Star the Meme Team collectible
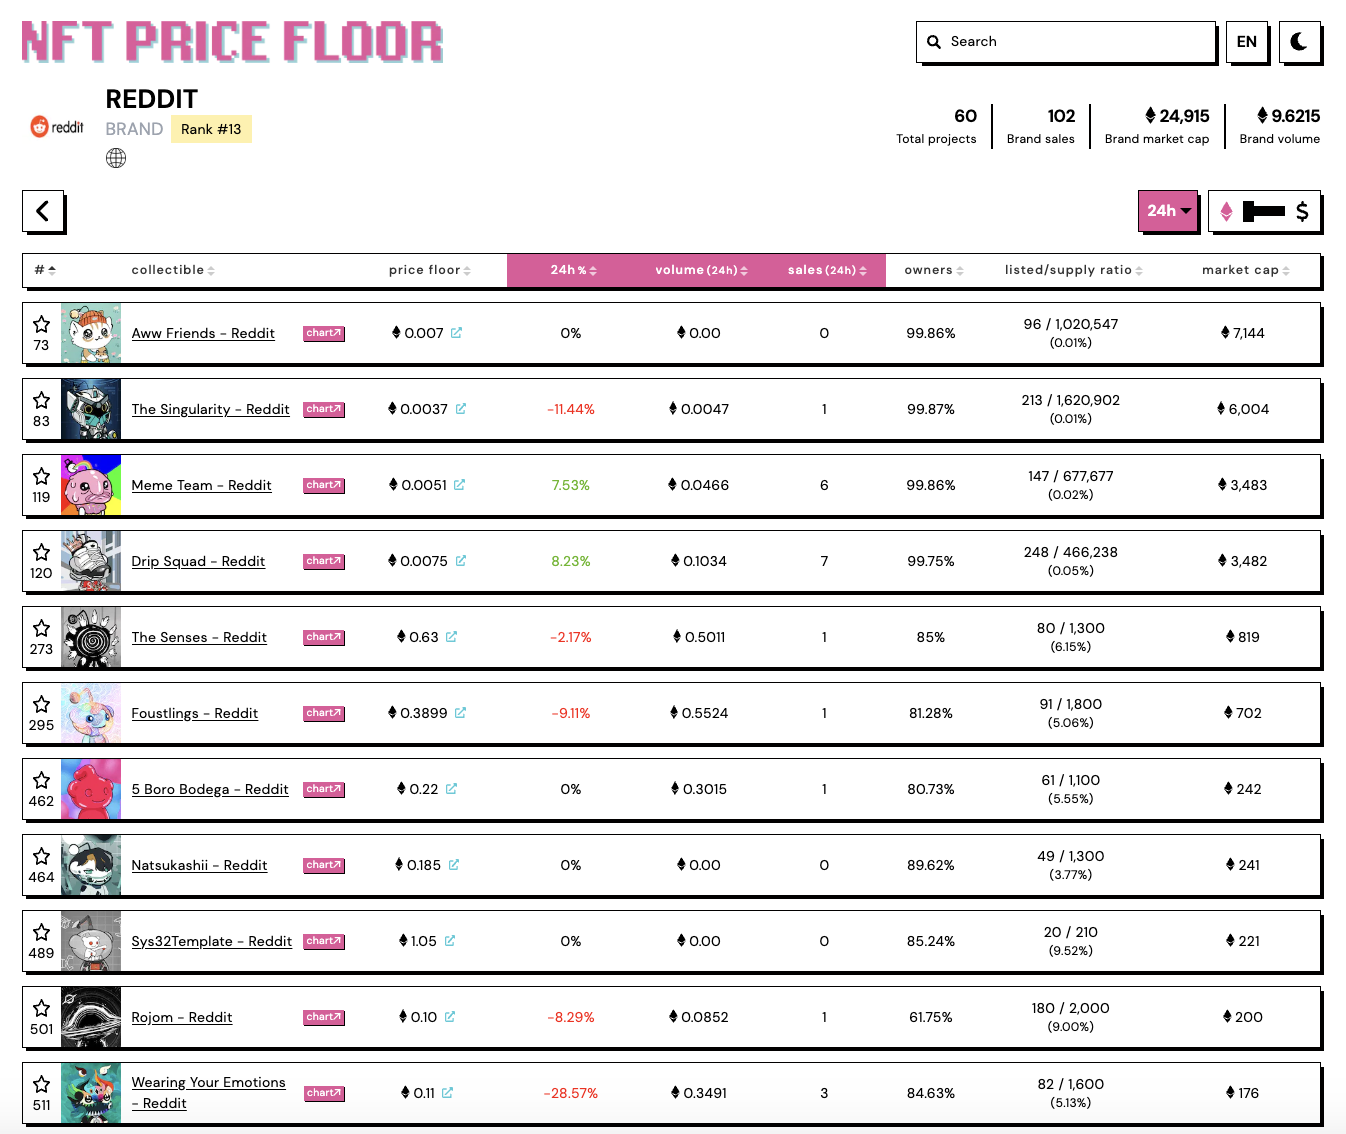Viewport: 1346px width, 1134px height. (41, 476)
